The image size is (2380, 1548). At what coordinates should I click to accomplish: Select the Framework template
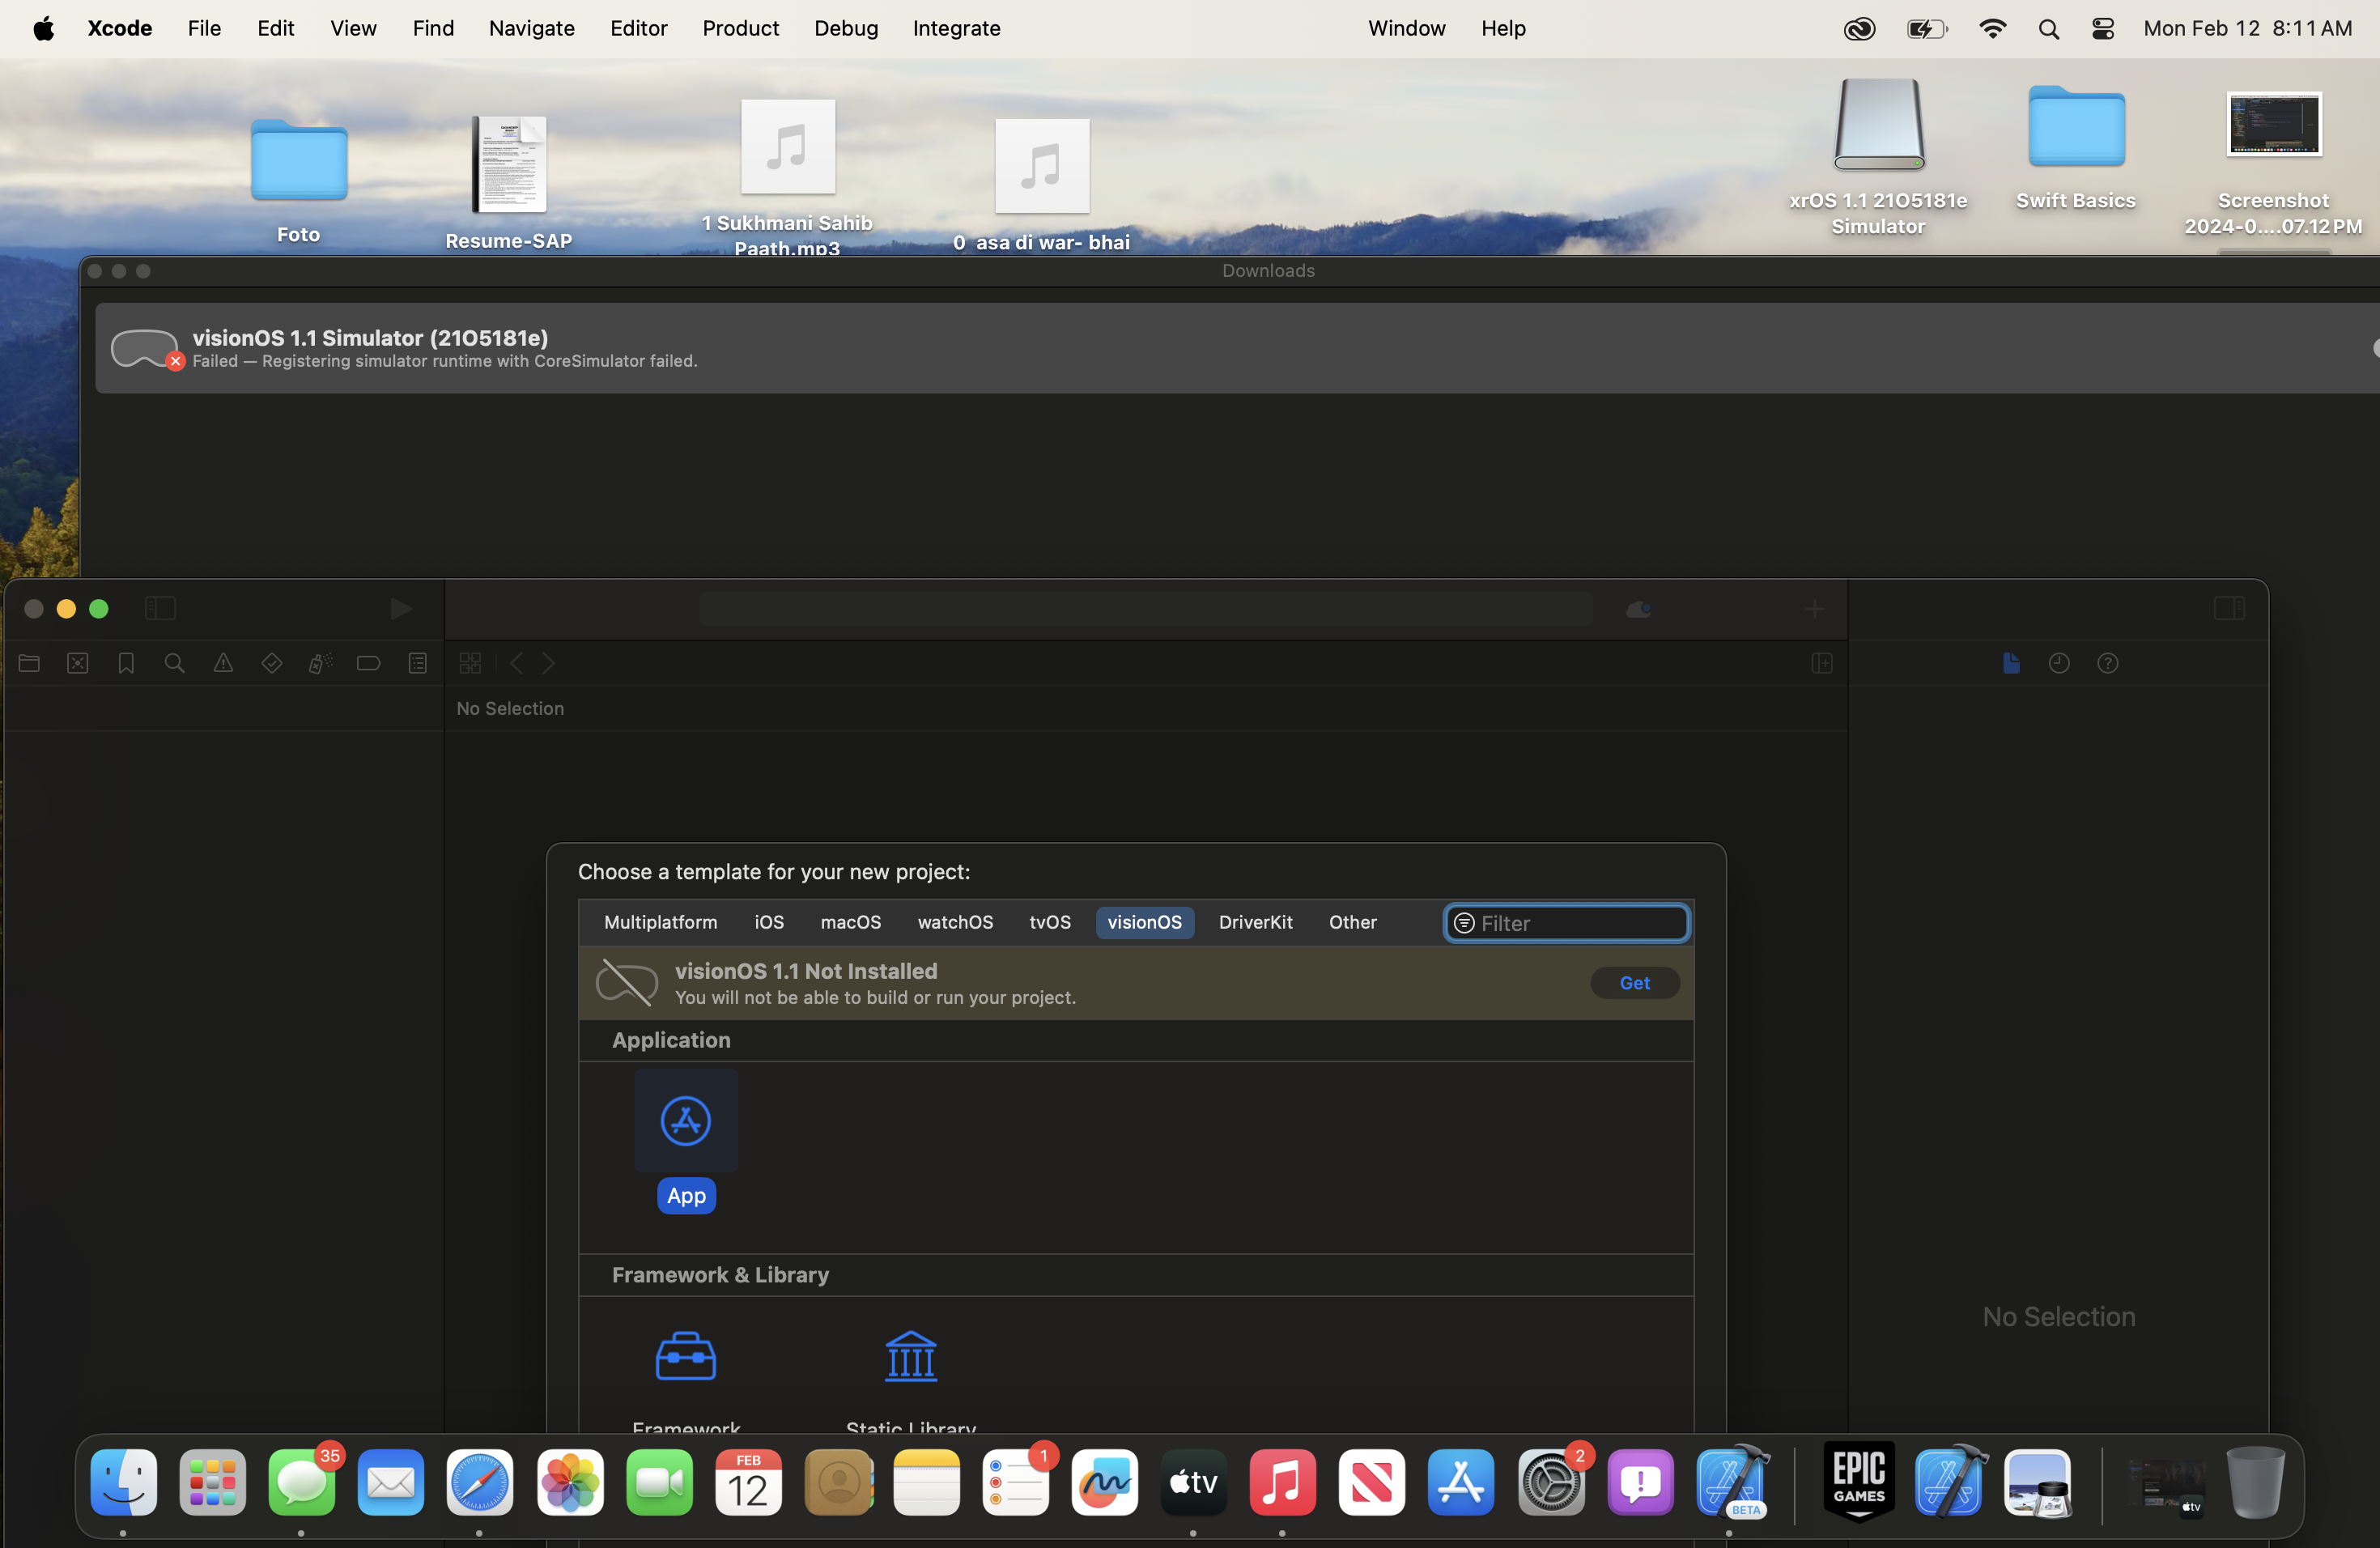pyautogui.click(x=685, y=1358)
